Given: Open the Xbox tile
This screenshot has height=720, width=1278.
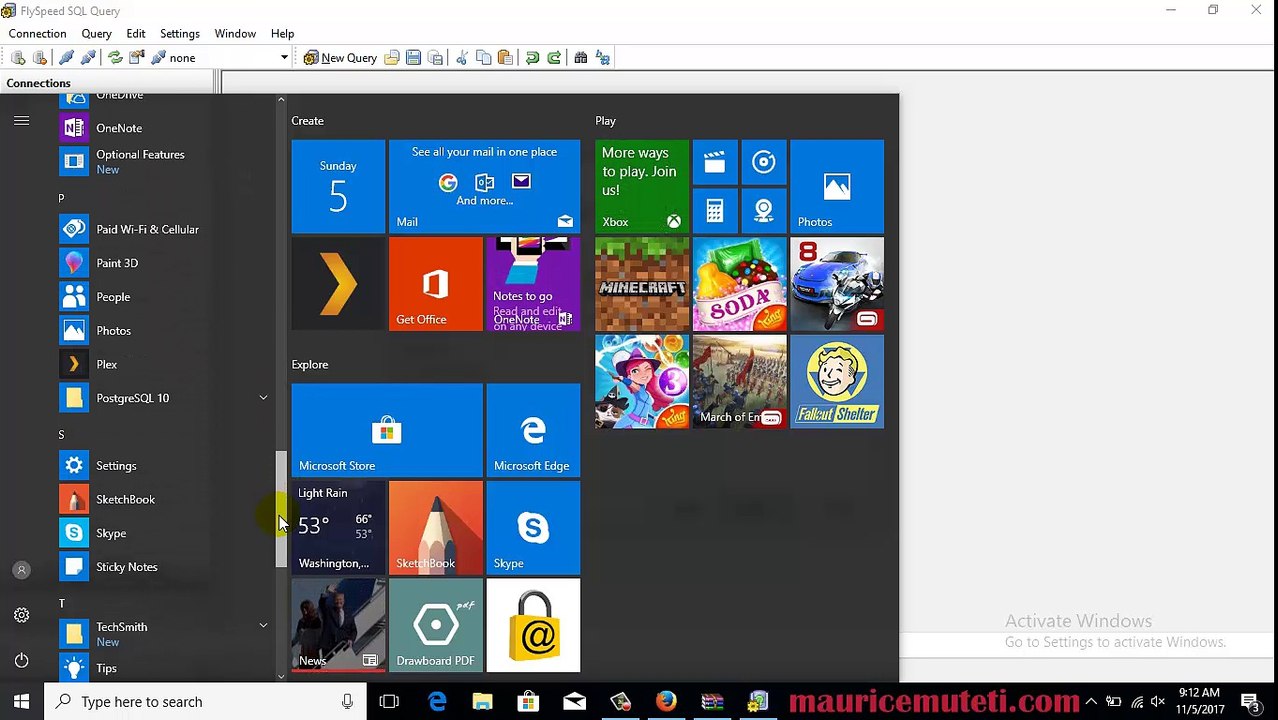Looking at the screenshot, I should coord(642,187).
